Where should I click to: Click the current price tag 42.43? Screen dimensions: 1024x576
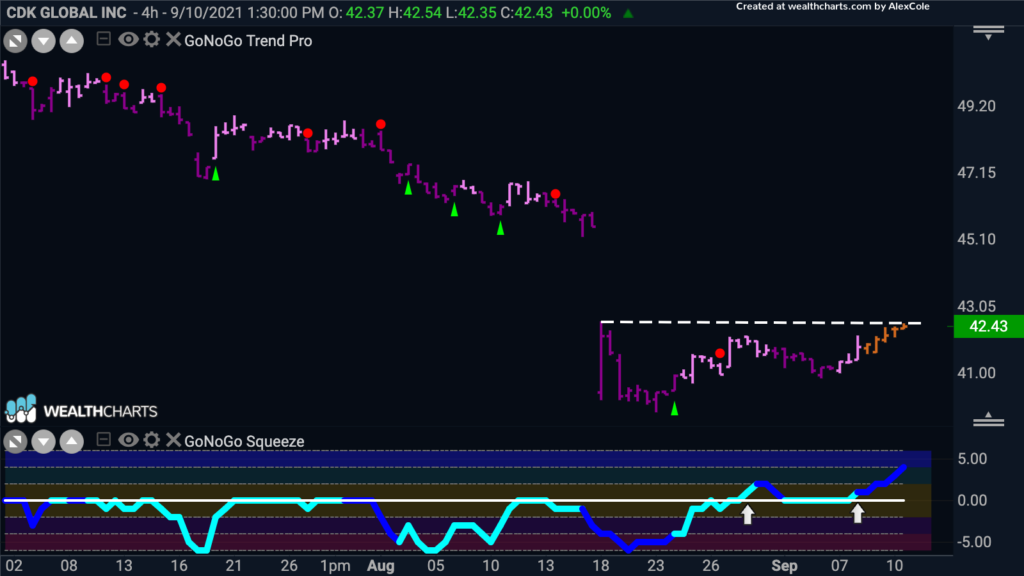(x=989, y=327)
